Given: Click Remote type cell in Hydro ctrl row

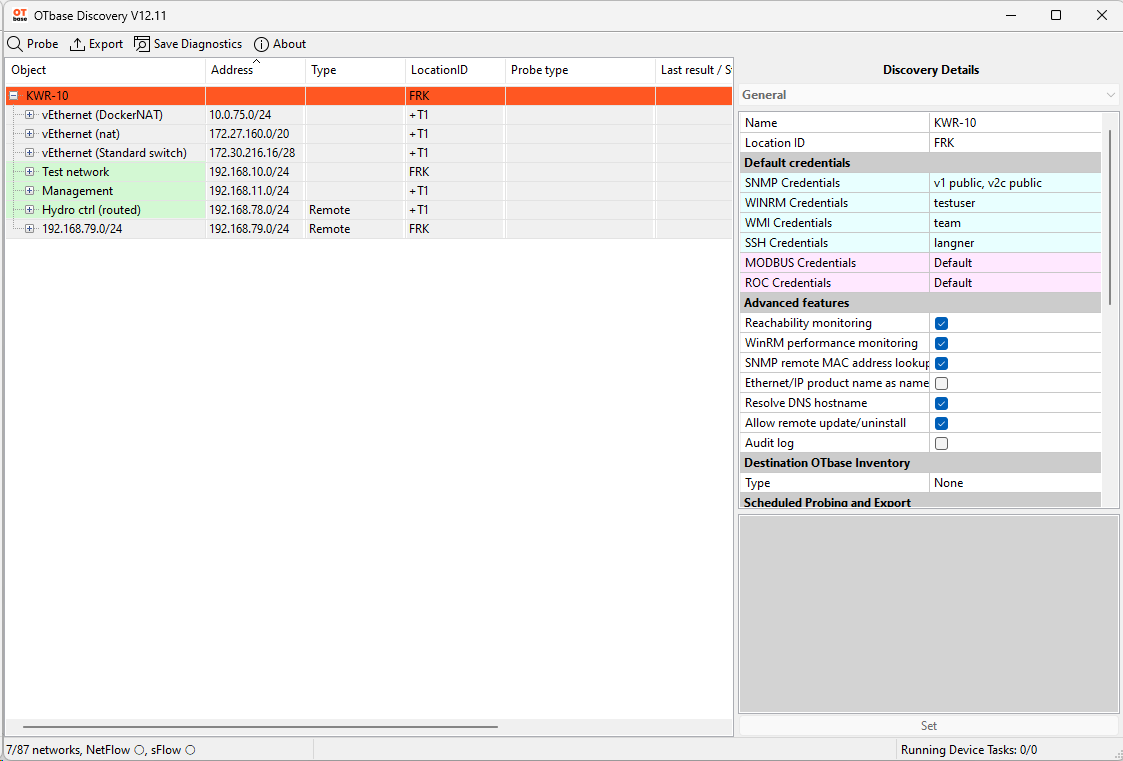Looking at the screenshot, I should (x=355, y=210).
